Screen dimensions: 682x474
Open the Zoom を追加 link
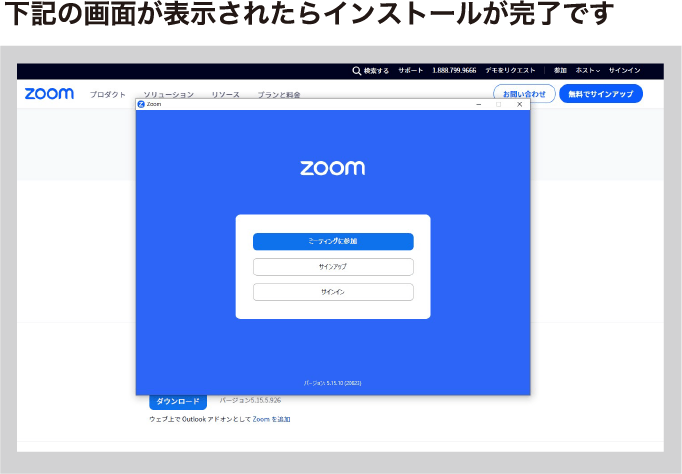coord(271,419)
